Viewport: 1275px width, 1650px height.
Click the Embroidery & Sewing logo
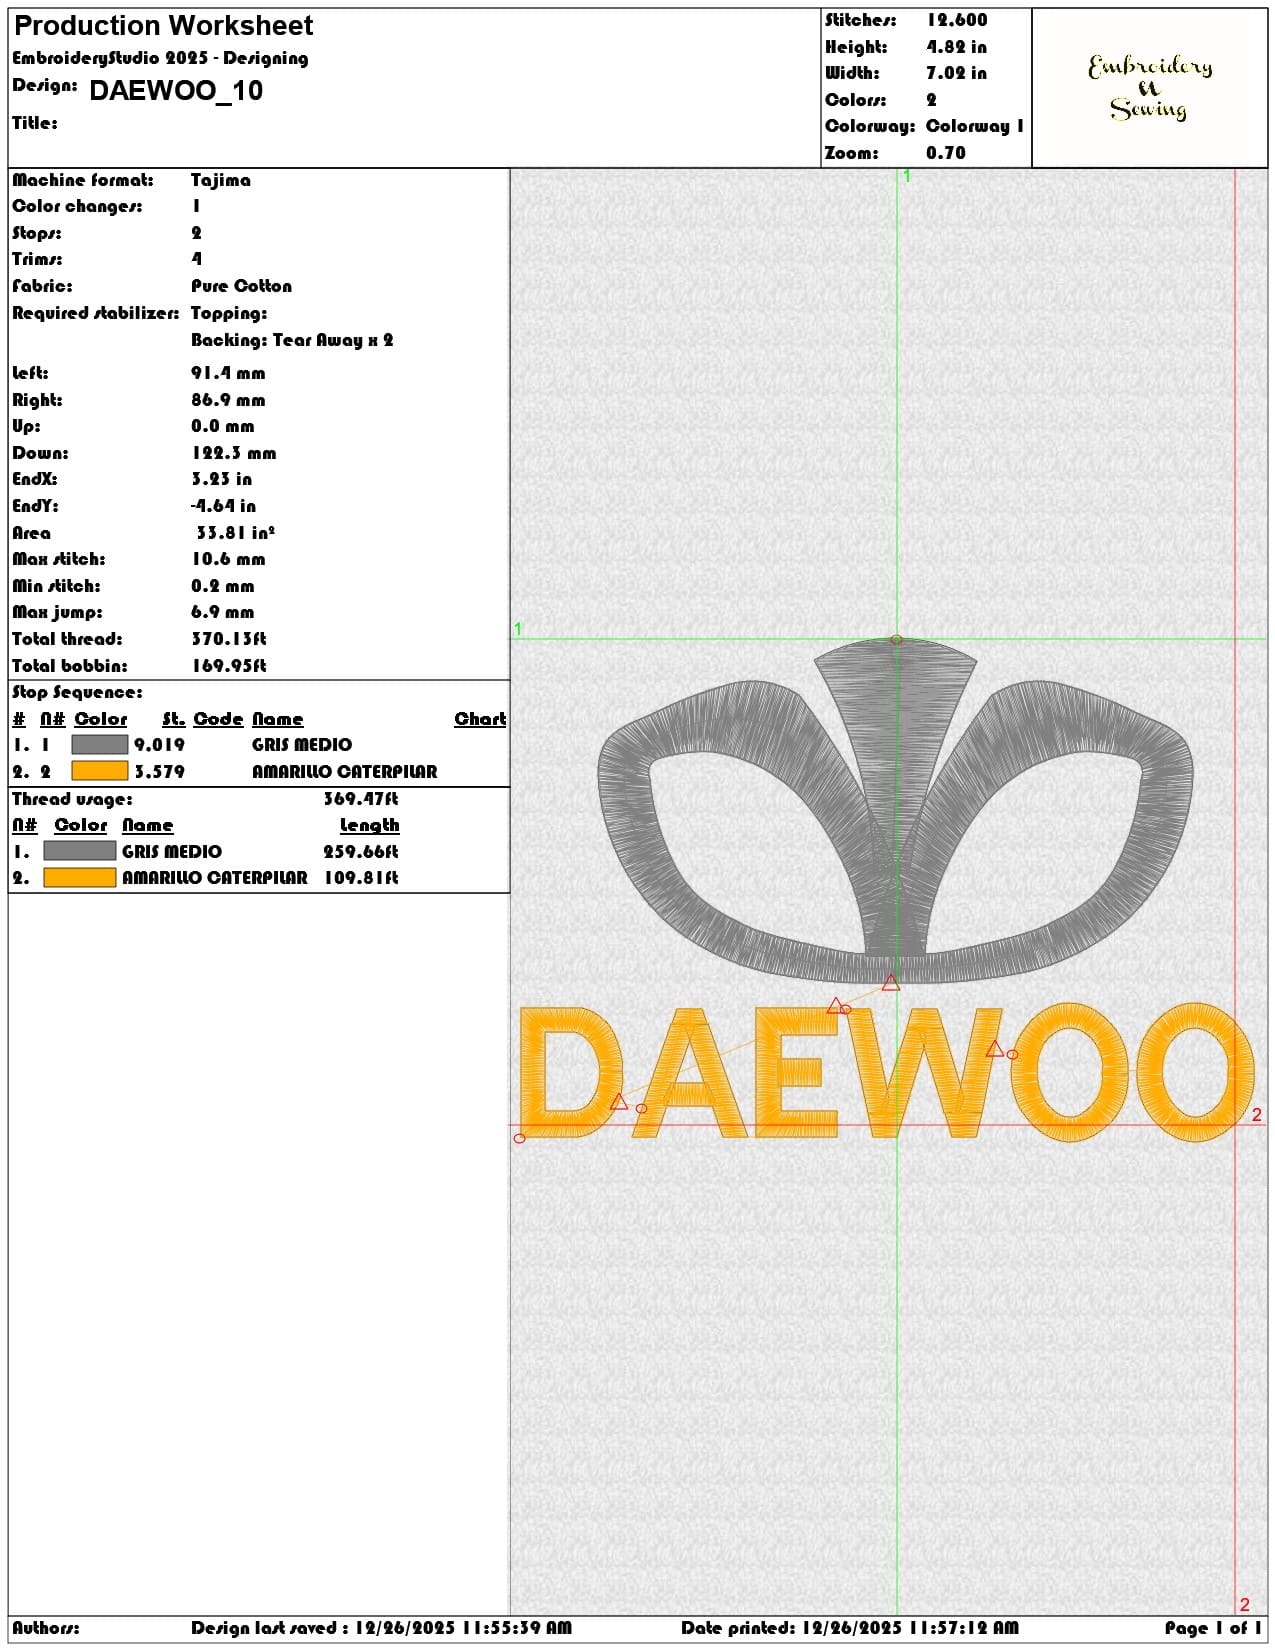(x=1150, y=88)
